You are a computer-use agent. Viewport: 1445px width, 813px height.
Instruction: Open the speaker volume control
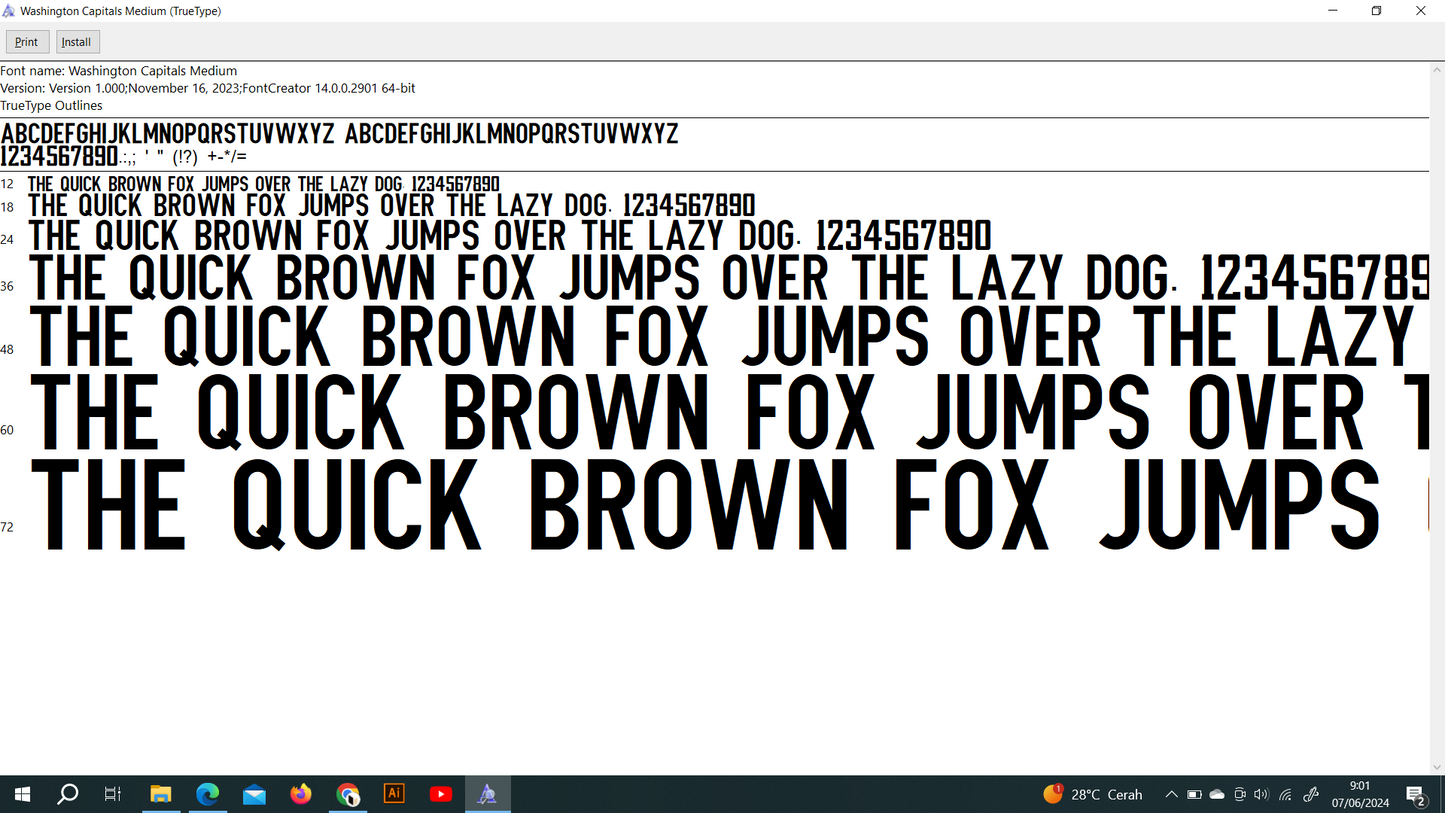pyautogui.click(x=1262, y=794)
